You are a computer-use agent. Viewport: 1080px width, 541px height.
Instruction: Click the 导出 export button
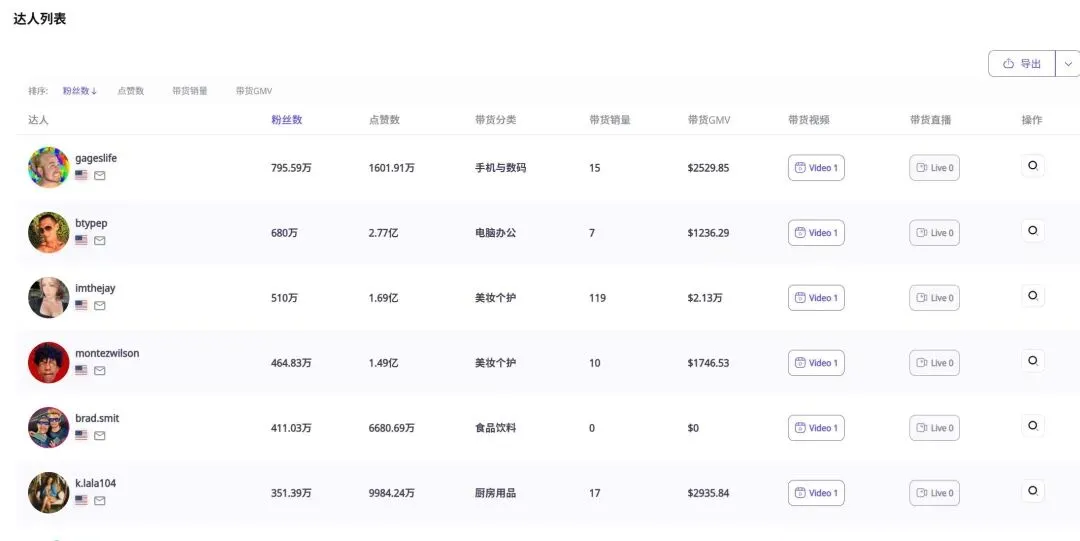click(x=1021, y=64)
